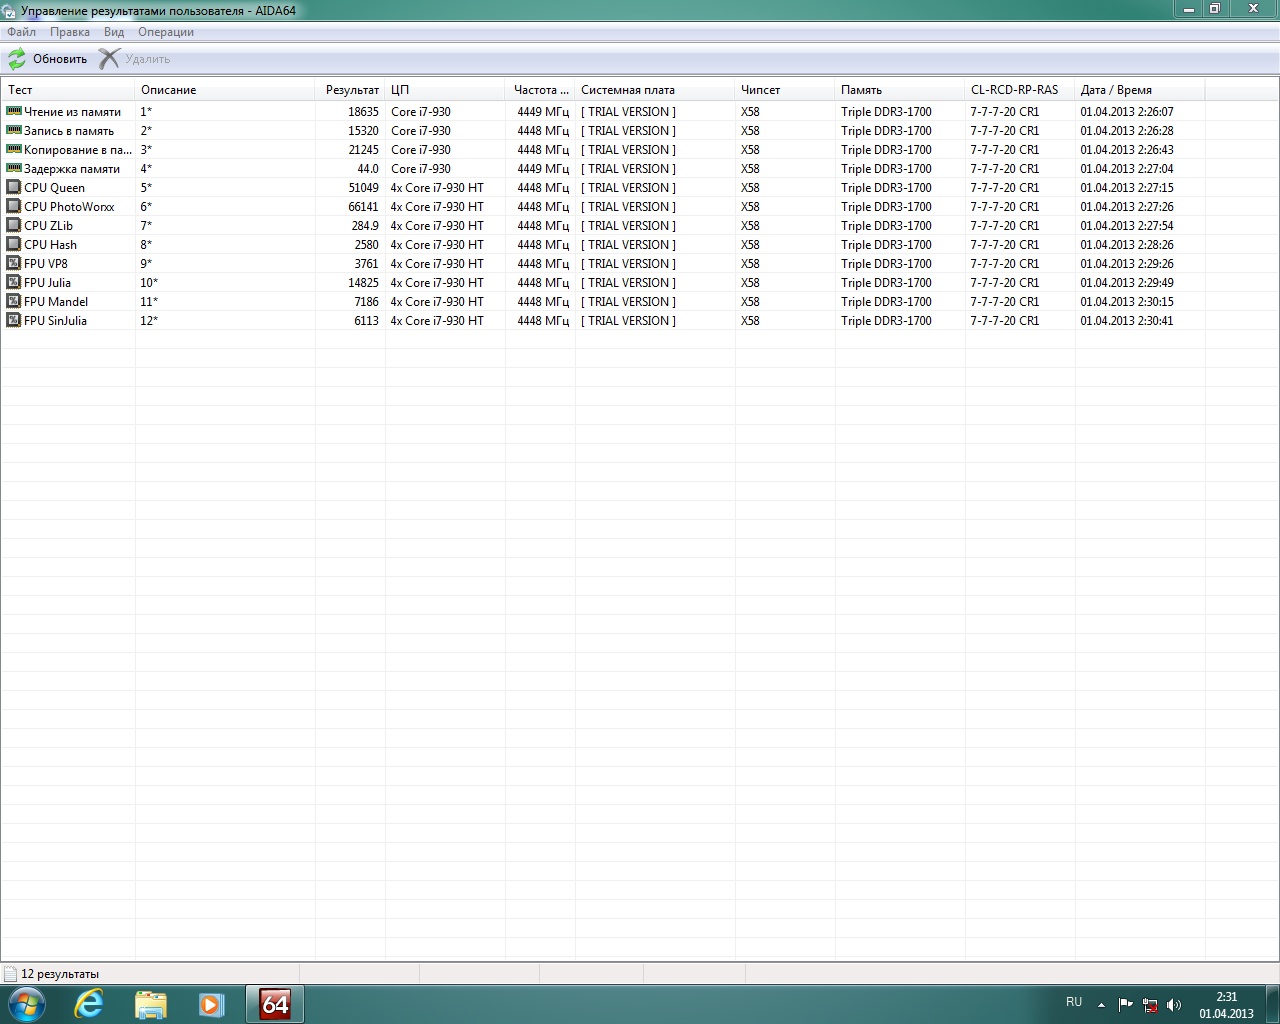
Task: Sort by Системная плата column header
Action: (x=655, y=90)
